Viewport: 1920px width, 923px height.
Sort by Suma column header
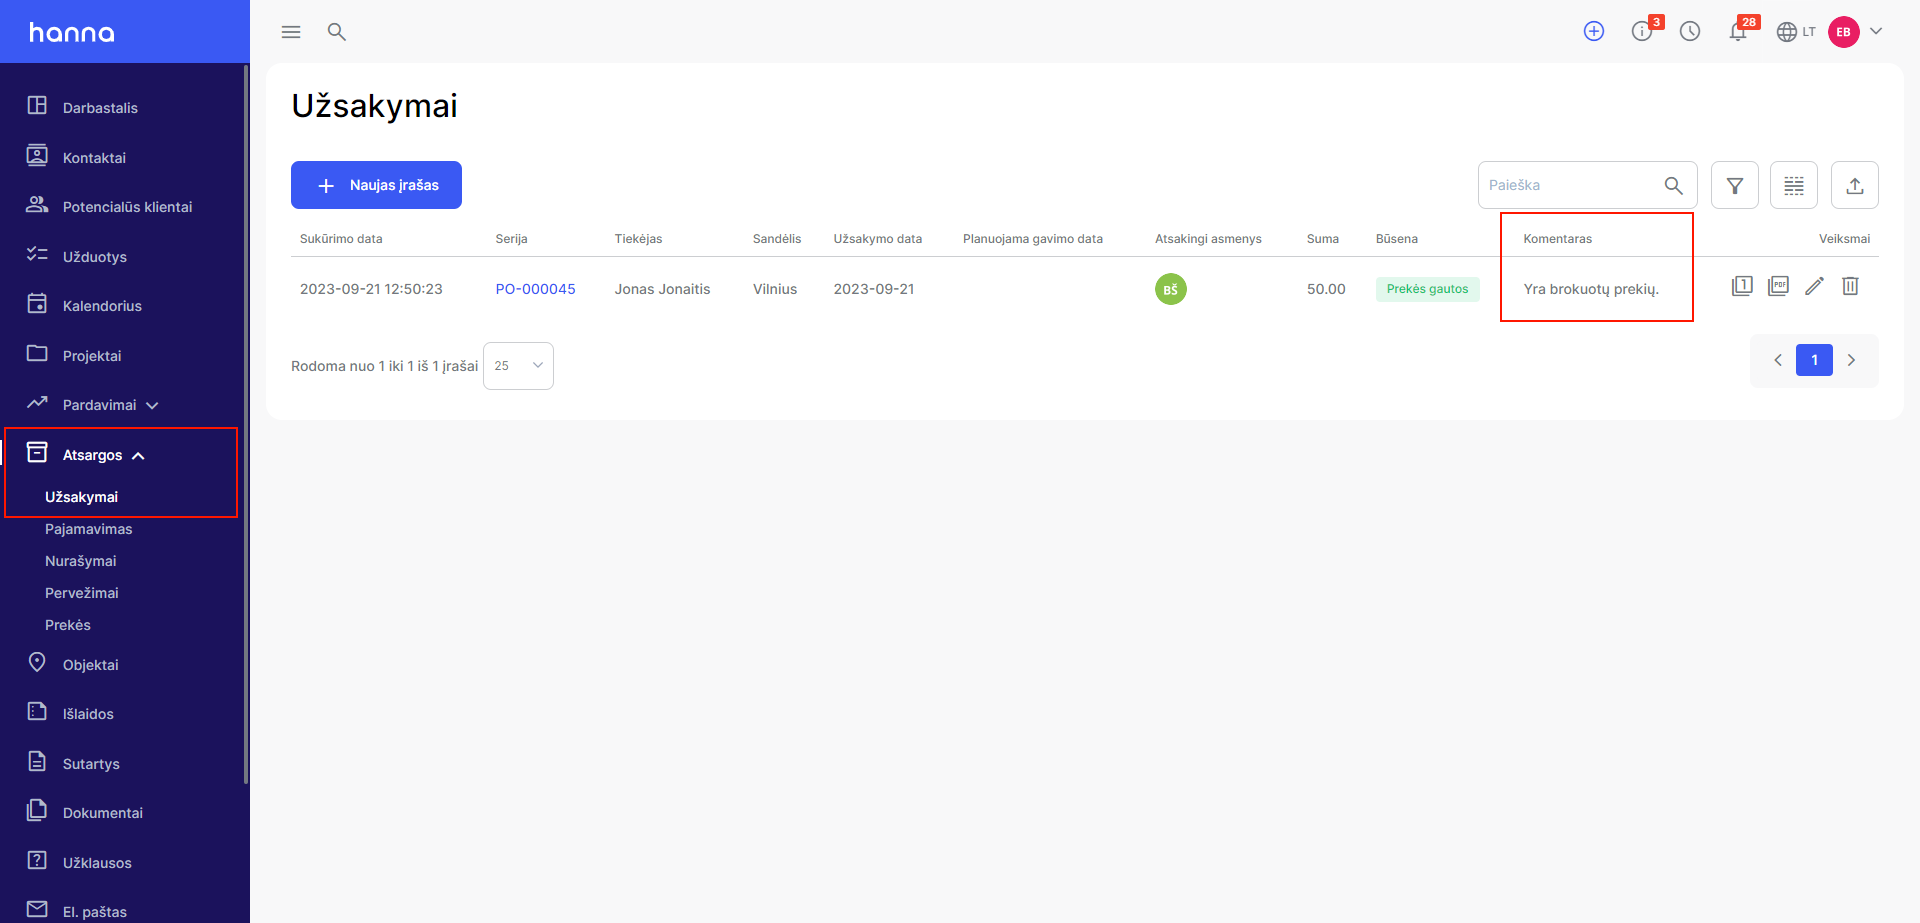(1322, 239)
